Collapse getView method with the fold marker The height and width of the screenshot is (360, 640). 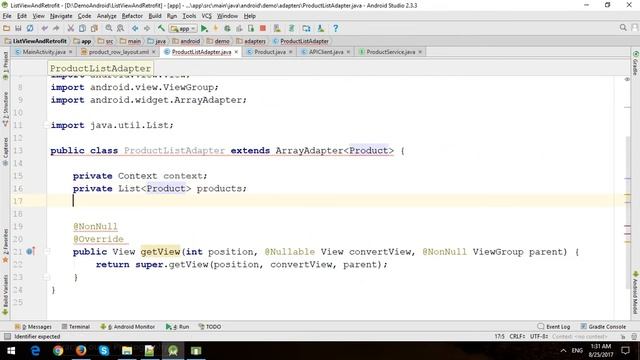point(47,251)
